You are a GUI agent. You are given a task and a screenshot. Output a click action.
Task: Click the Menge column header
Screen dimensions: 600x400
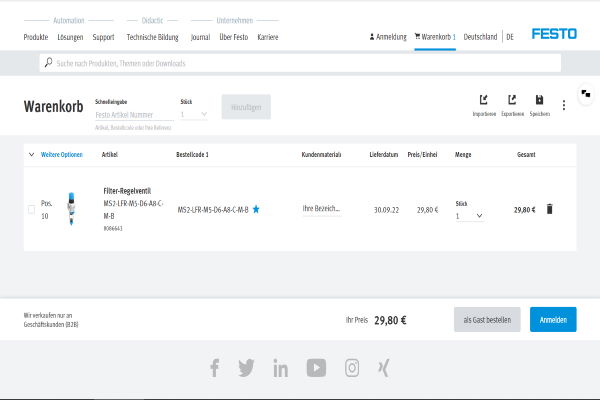(463, 155)
